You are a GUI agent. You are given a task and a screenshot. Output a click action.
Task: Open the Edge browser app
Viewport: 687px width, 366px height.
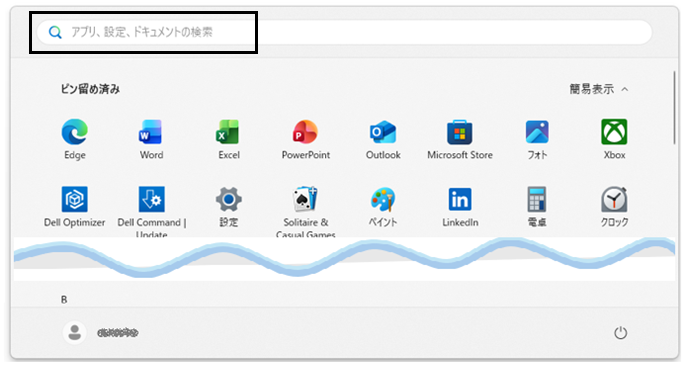pos(74,132)
